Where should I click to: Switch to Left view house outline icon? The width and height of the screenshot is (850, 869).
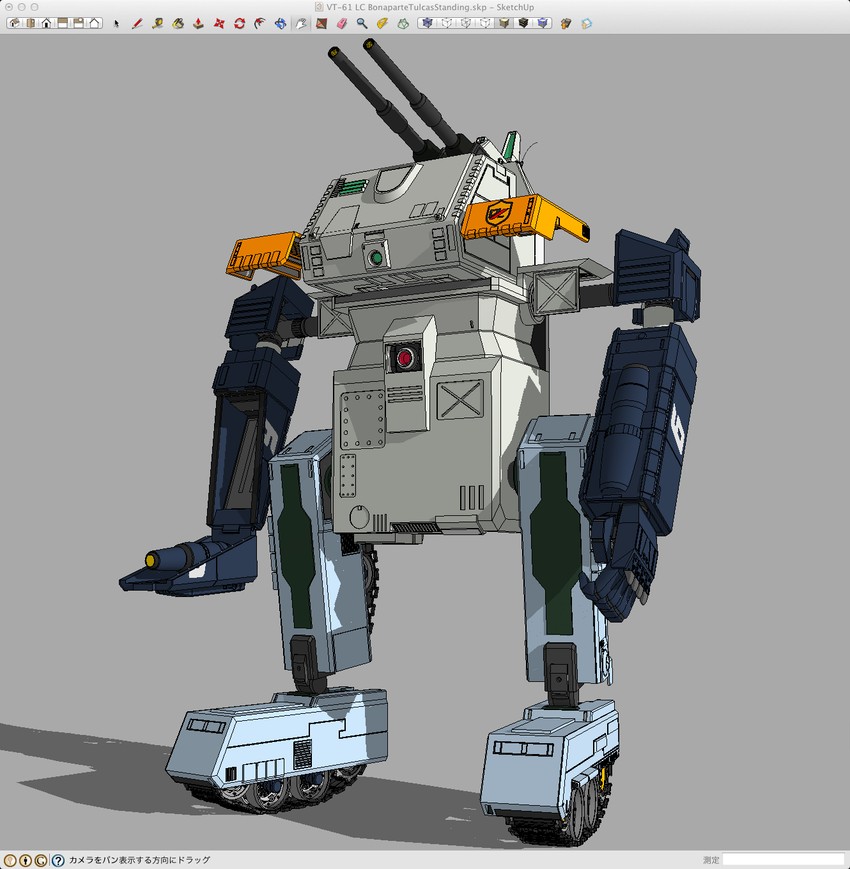coord(95,23)
